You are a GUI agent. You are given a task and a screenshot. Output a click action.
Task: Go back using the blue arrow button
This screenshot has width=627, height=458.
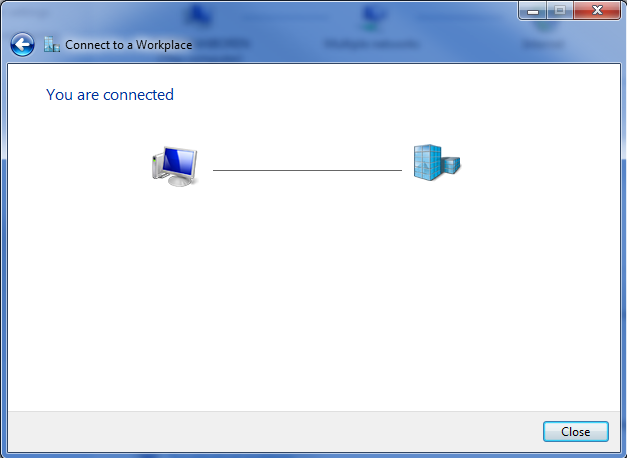click(x=22, y=44)
